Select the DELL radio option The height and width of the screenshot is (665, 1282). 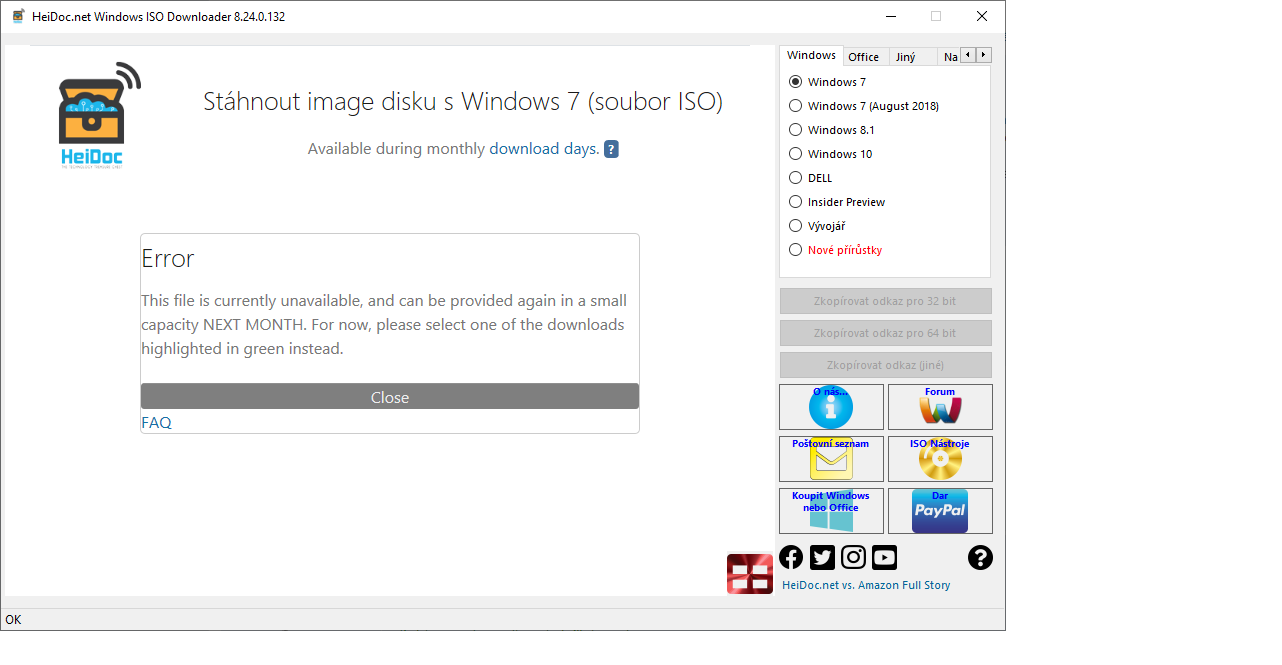pos(811,178)
